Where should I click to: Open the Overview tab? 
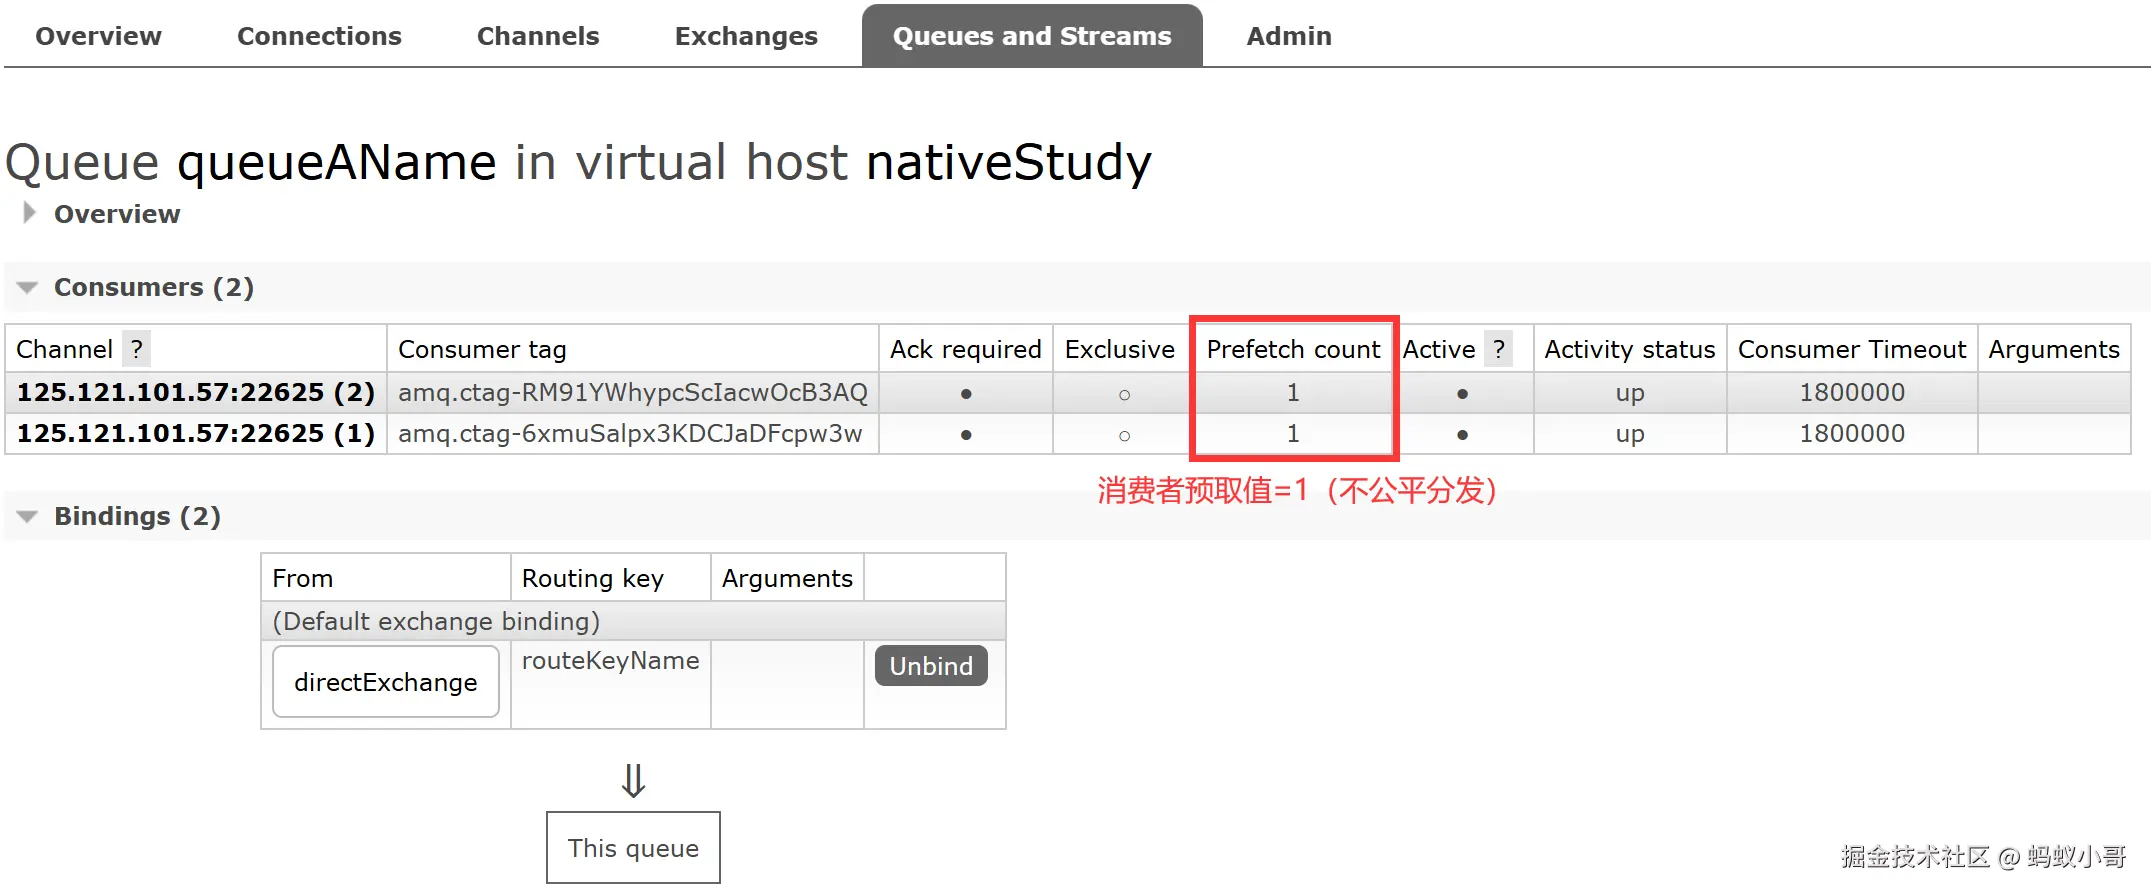coord(98,36)
